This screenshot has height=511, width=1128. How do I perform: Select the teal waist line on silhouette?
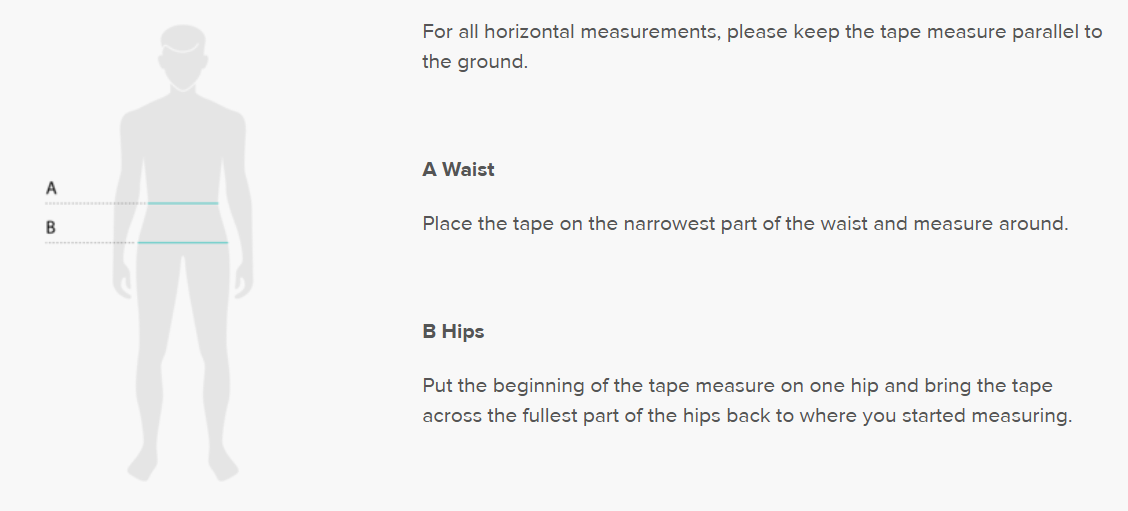183,203
